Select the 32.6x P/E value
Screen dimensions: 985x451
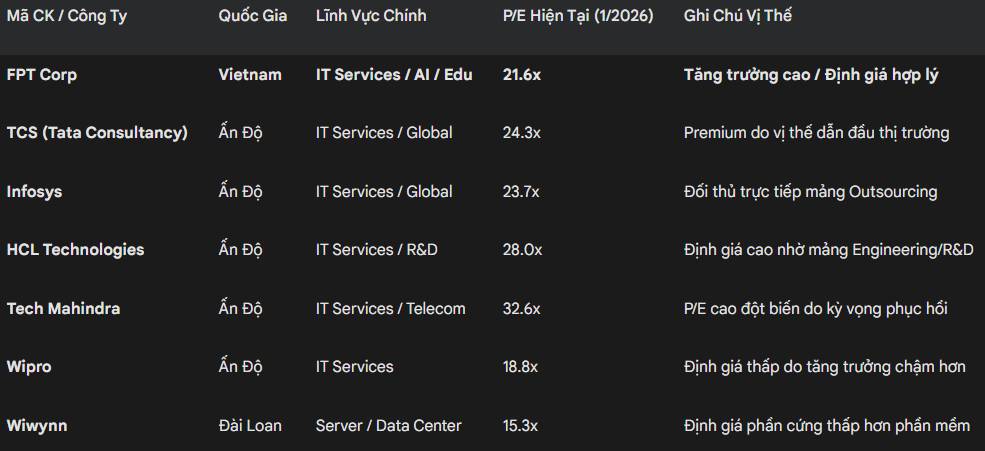[521, 309]
